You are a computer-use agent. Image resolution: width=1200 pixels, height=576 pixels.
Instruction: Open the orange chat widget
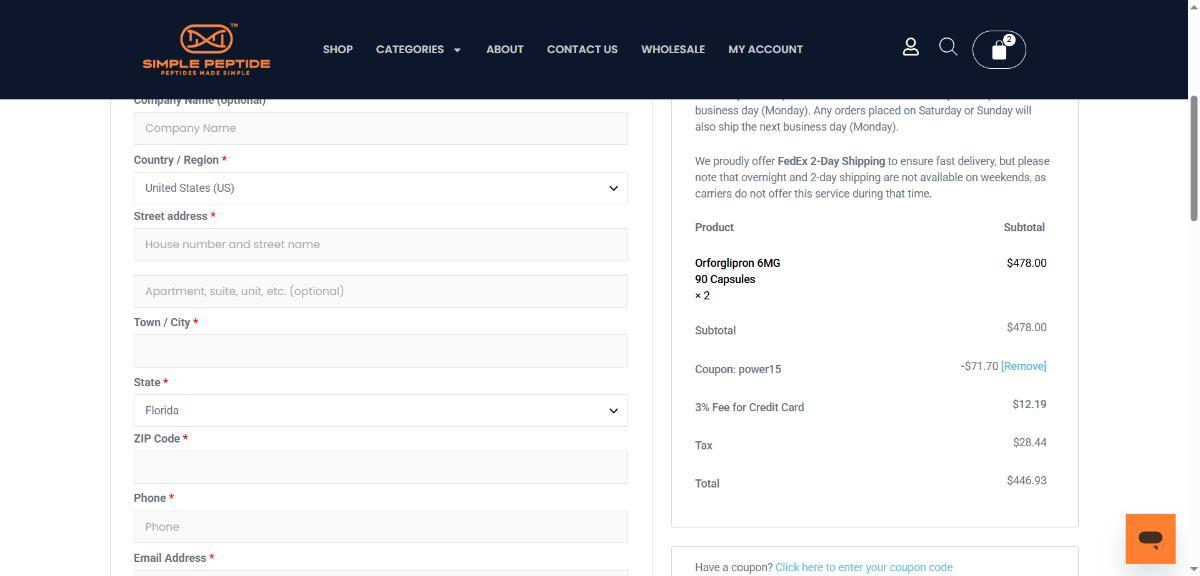tap(1150, 539)
